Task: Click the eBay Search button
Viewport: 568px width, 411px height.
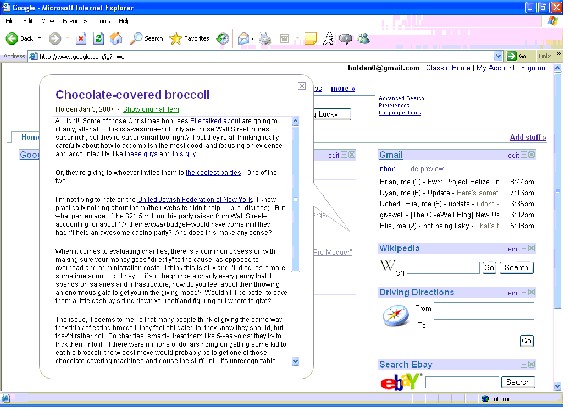Action: (x=518, y=382)
